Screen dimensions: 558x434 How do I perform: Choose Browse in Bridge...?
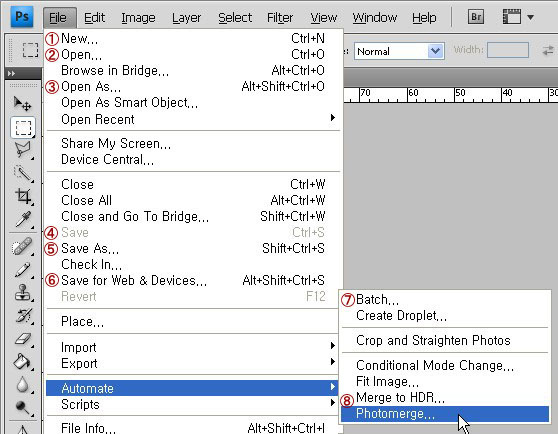193,70
